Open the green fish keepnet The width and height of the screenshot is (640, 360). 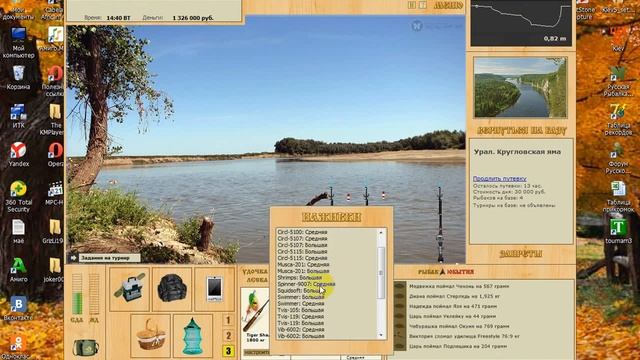pos(193,336)
